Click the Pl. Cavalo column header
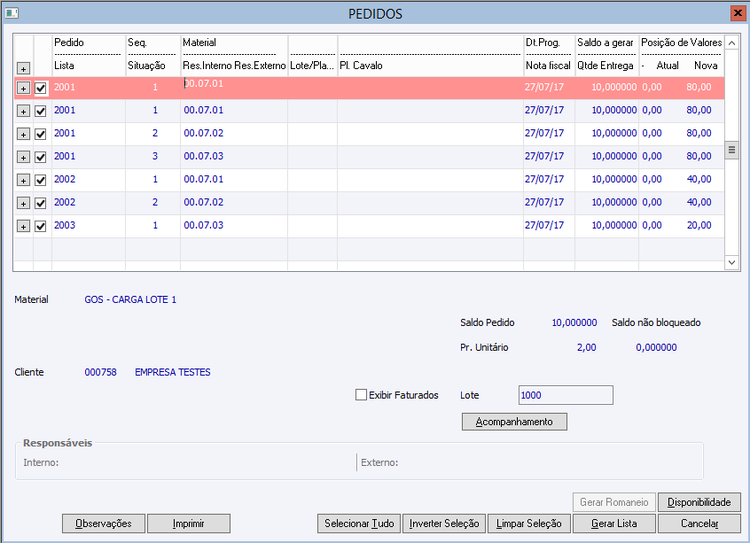 click(x=361, y=66)
